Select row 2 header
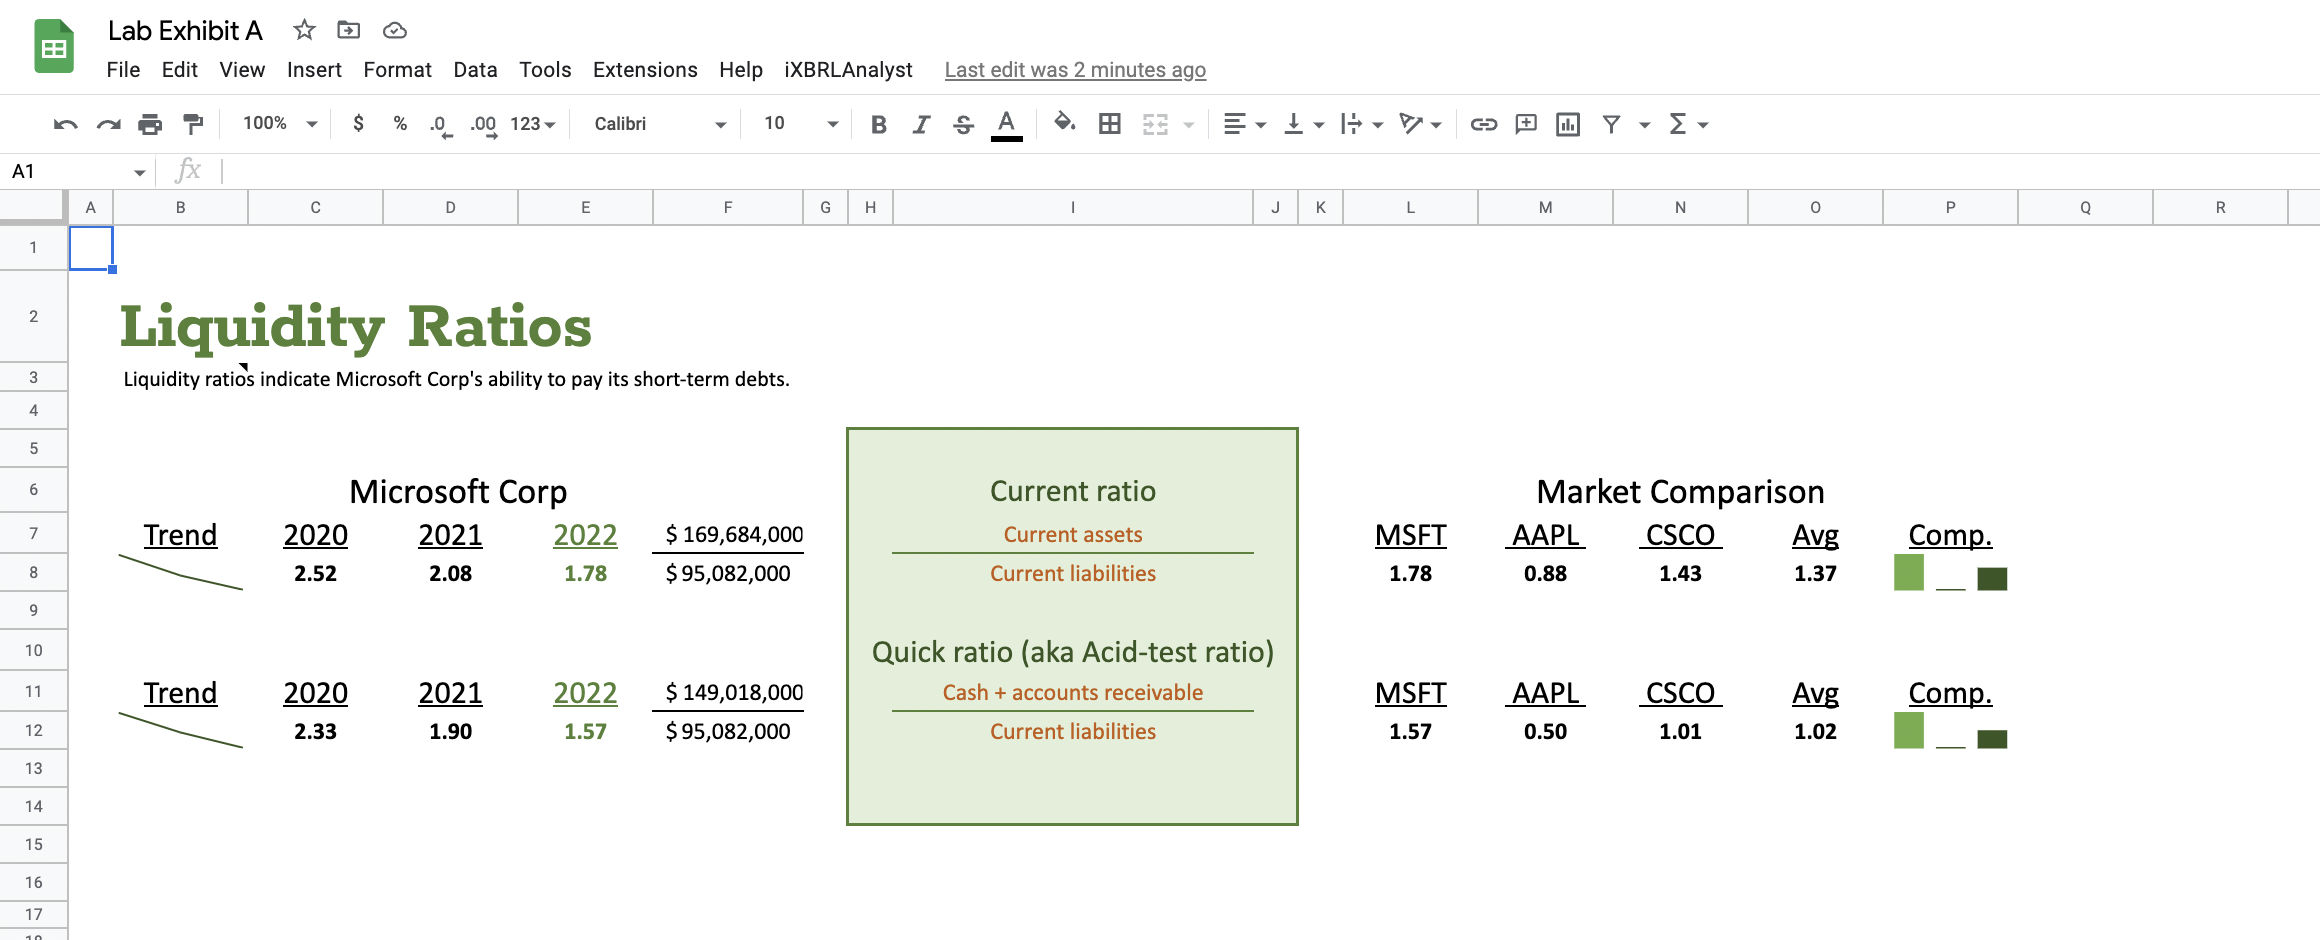Viewport: 2320px width, 940px height. pyautogui.click(x=33, y=316)
